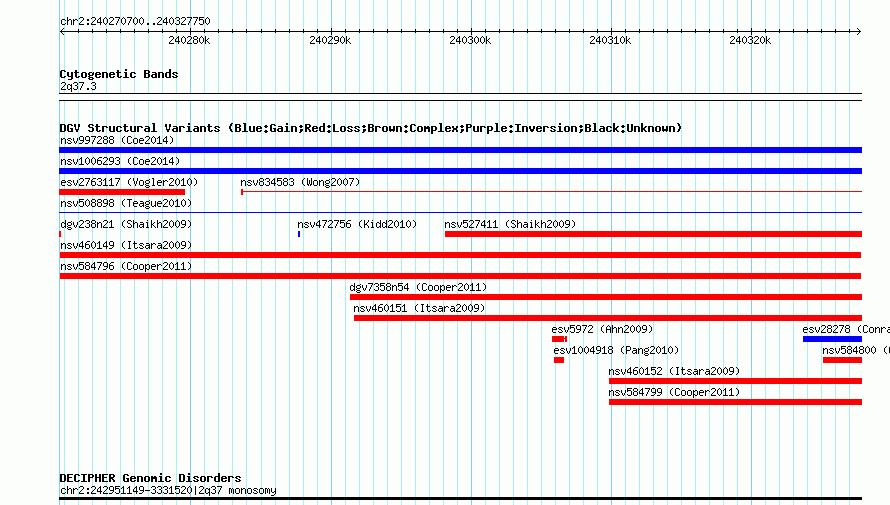Click the esv2763117 (Vogler2010) text label

129,182
